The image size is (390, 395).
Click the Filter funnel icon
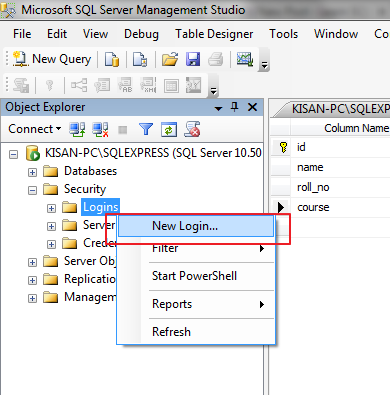(146, 129)
